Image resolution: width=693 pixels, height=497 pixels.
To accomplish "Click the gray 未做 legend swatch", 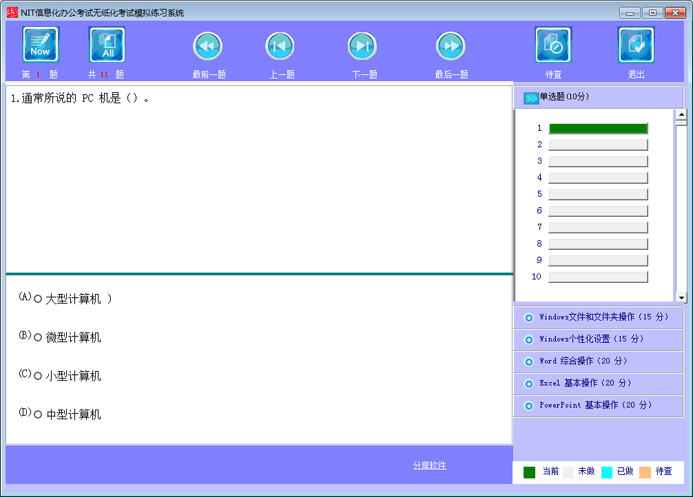I will coord(568,472).
